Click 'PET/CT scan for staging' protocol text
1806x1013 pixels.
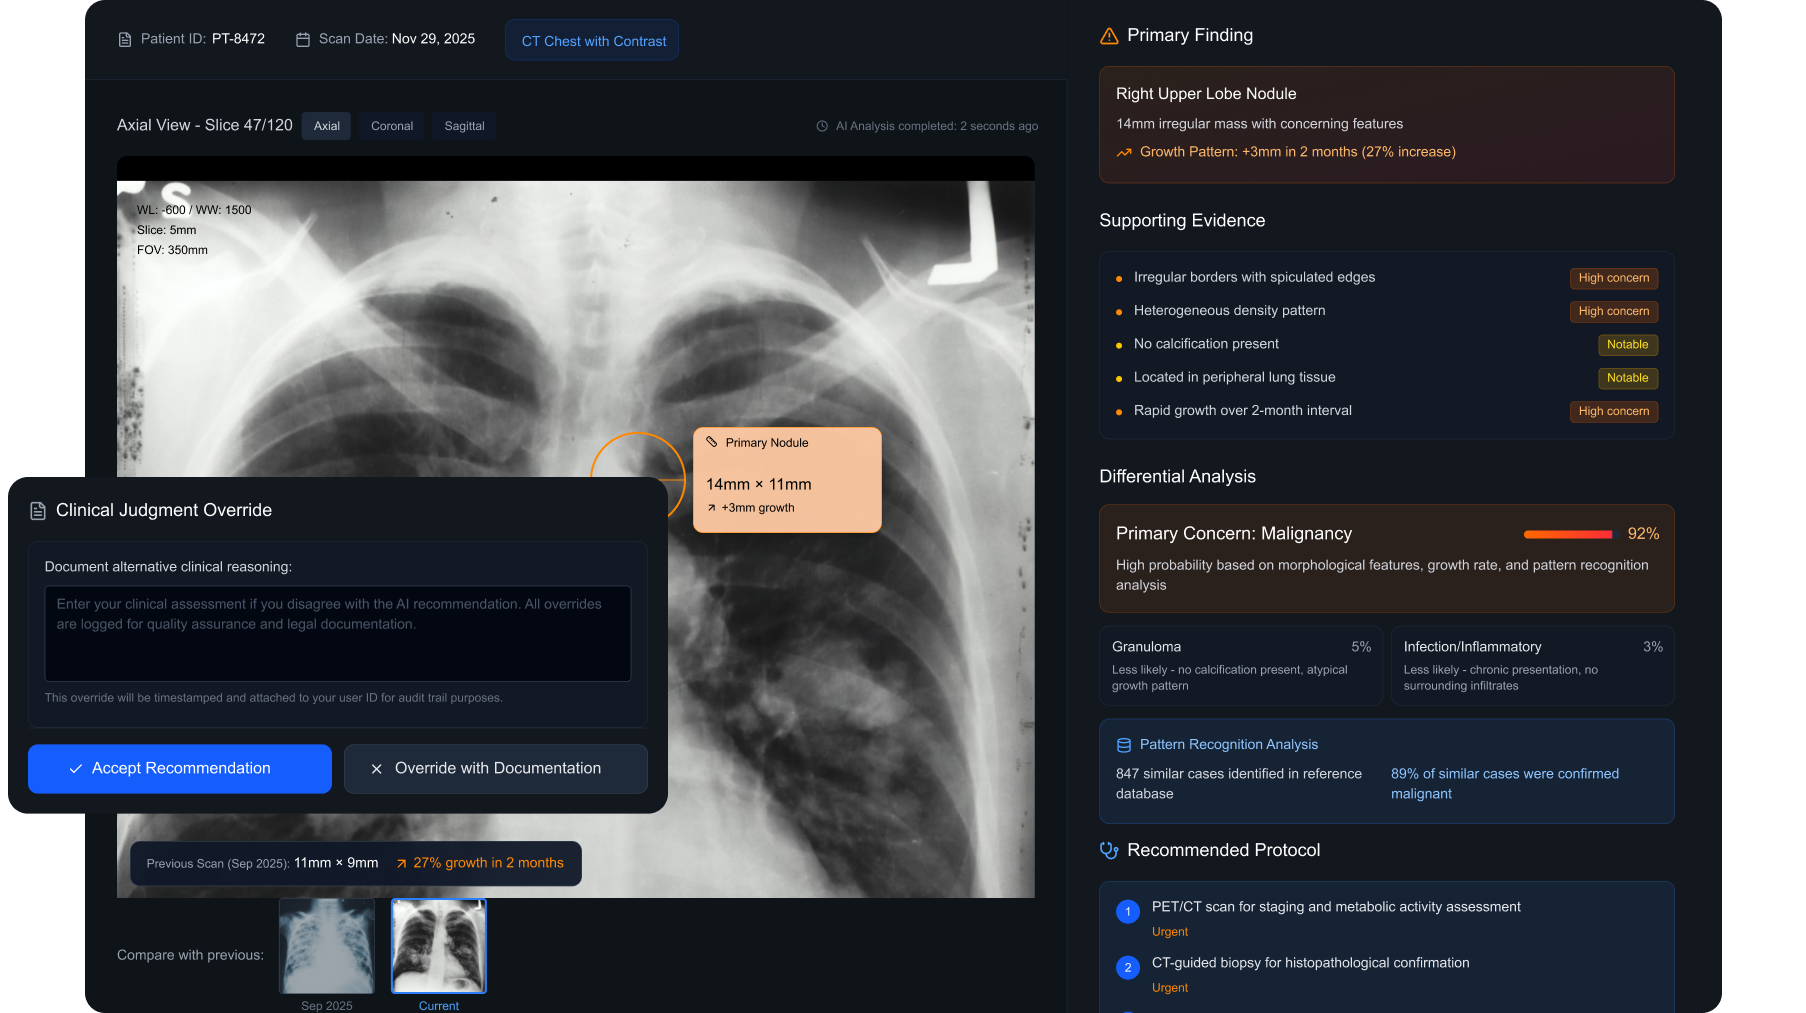[1336, 907]
